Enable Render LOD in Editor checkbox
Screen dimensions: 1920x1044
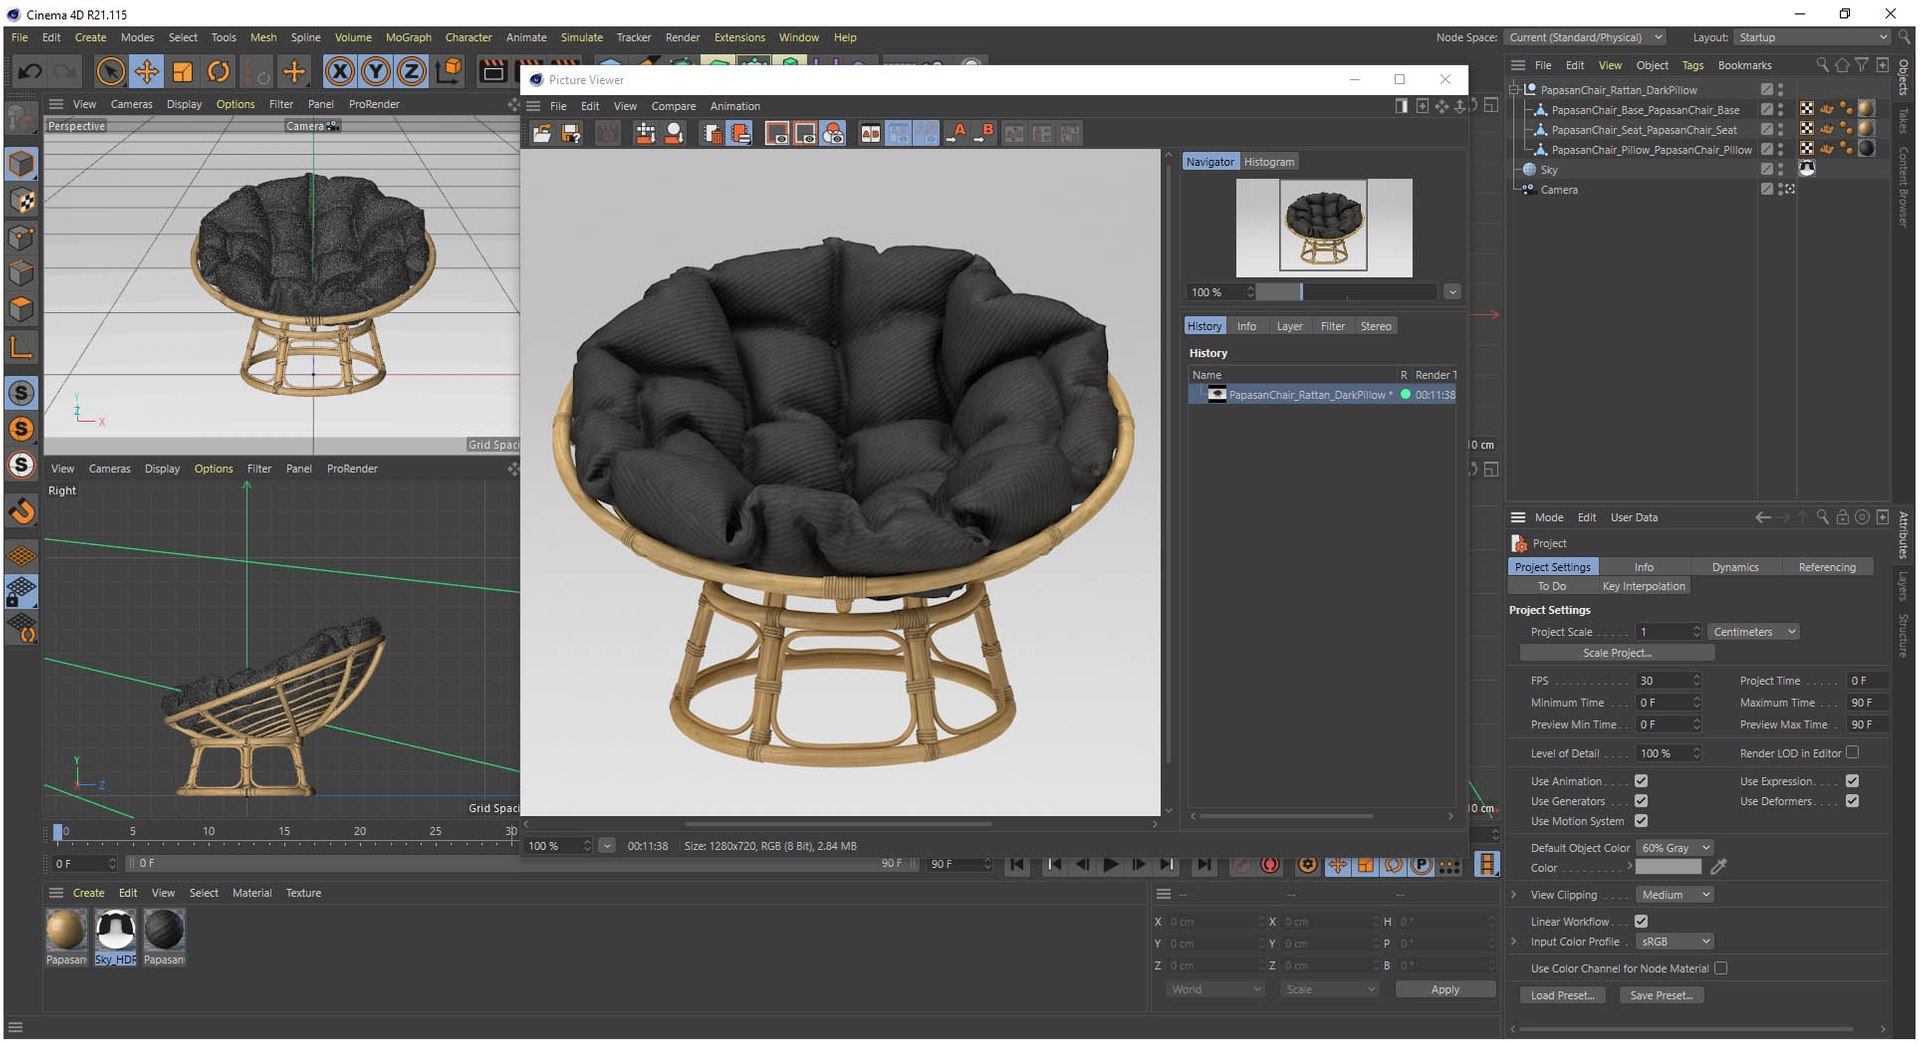point(1852,752)
